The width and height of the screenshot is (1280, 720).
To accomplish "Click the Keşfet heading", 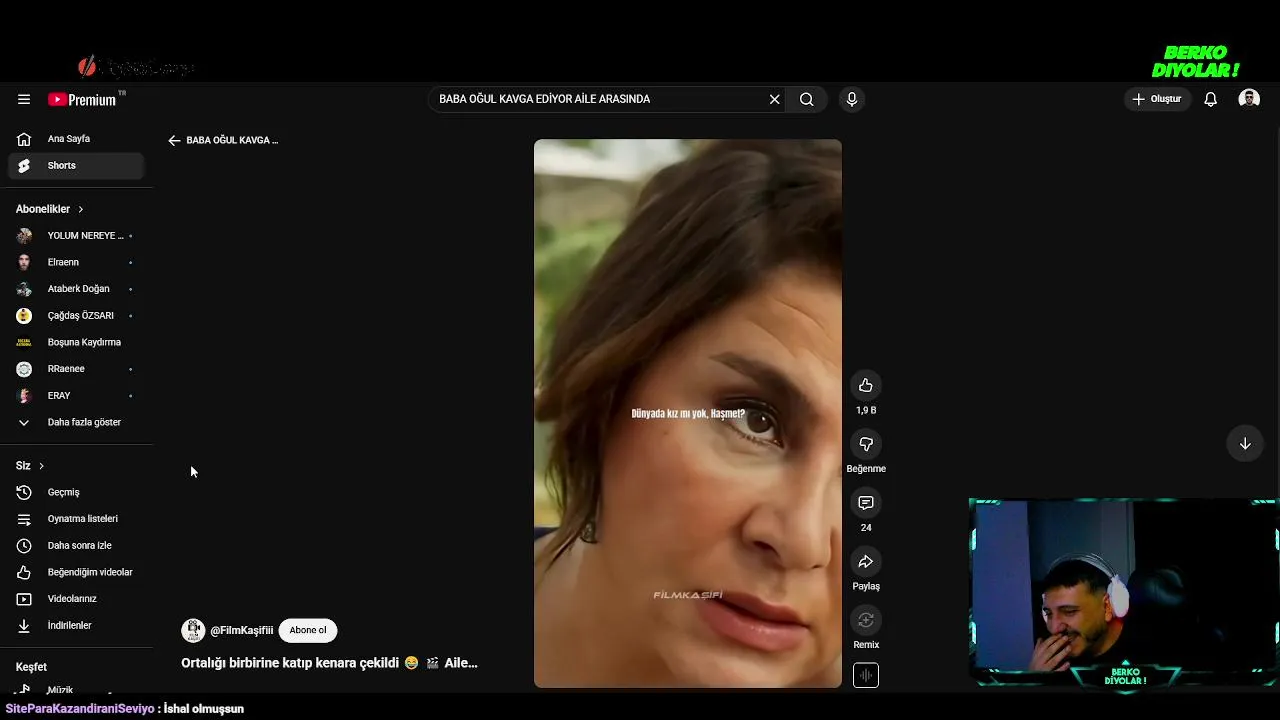I will [31, 667].
